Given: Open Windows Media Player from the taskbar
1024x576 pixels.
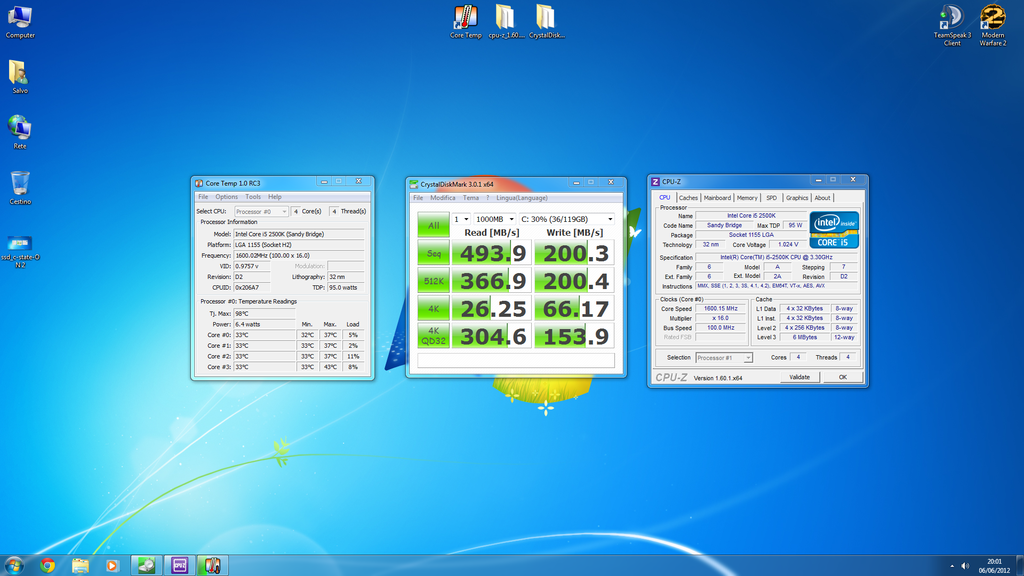Looking at the screenshot, I should click(112, 566).
